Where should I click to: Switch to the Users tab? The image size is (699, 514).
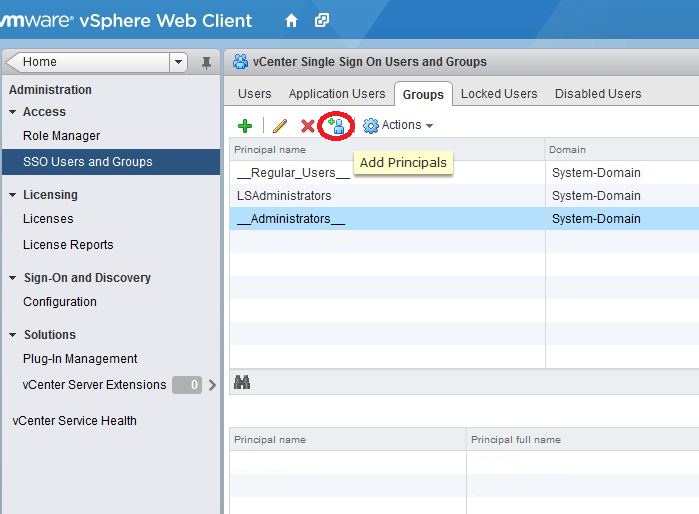click(x=254, y=94)
